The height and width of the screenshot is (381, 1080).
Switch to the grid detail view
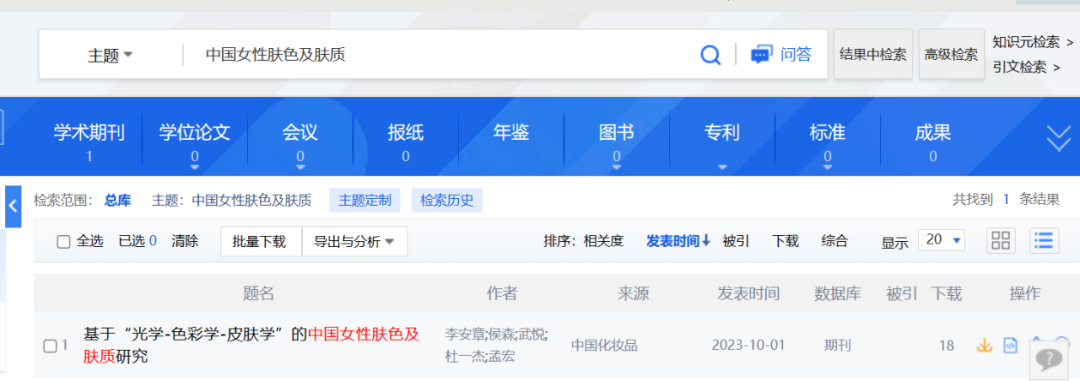click(x=1001, y=240)
